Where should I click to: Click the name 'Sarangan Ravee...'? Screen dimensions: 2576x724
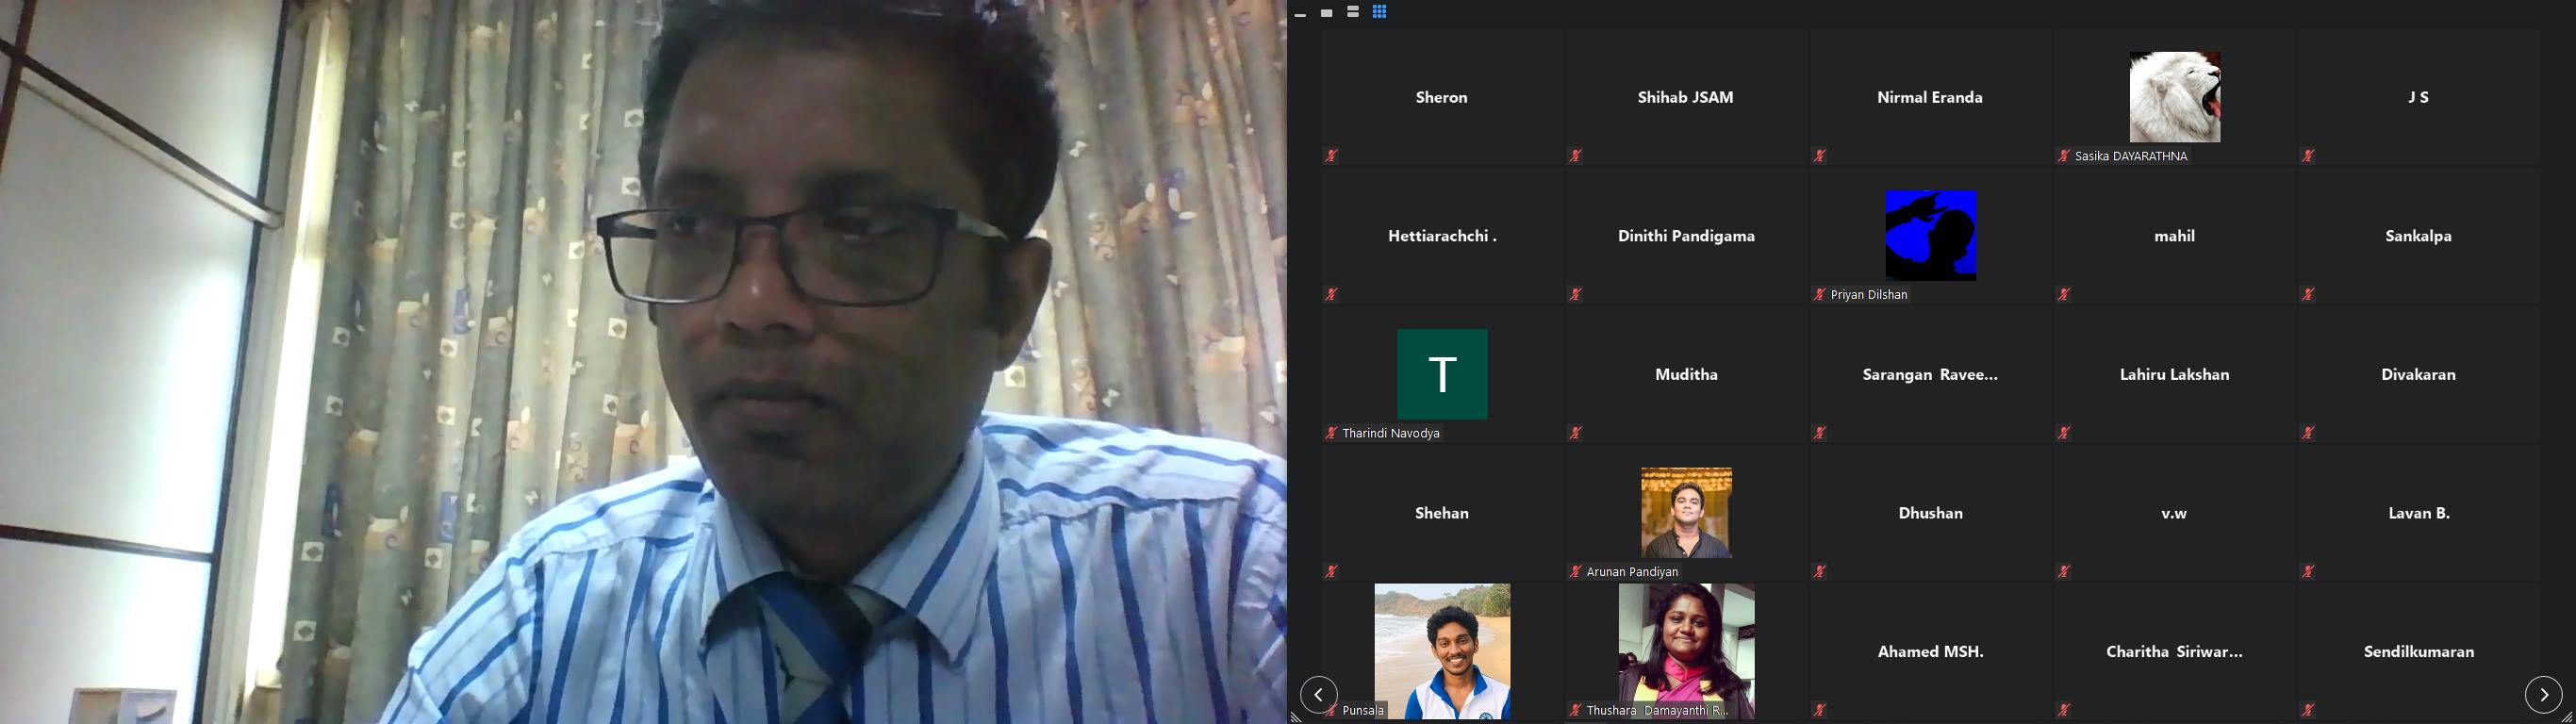pos(1930,374)
